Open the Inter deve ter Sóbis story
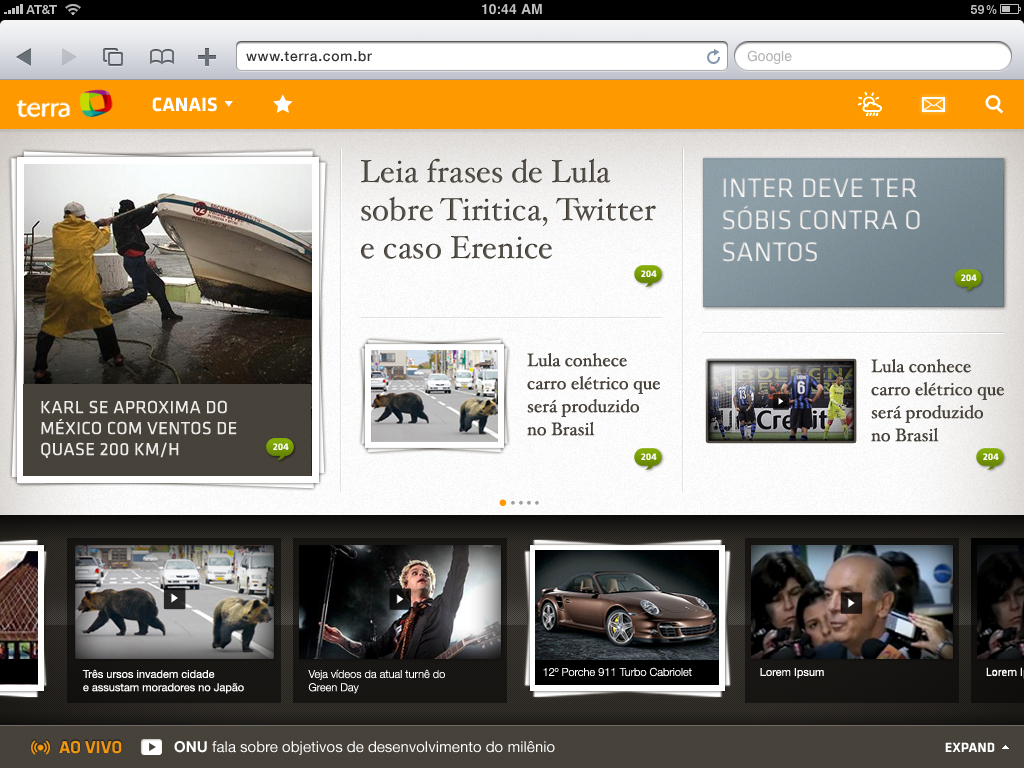This screenshot has width=1024, height=768. pyautogui.click(x=852, y=232)
